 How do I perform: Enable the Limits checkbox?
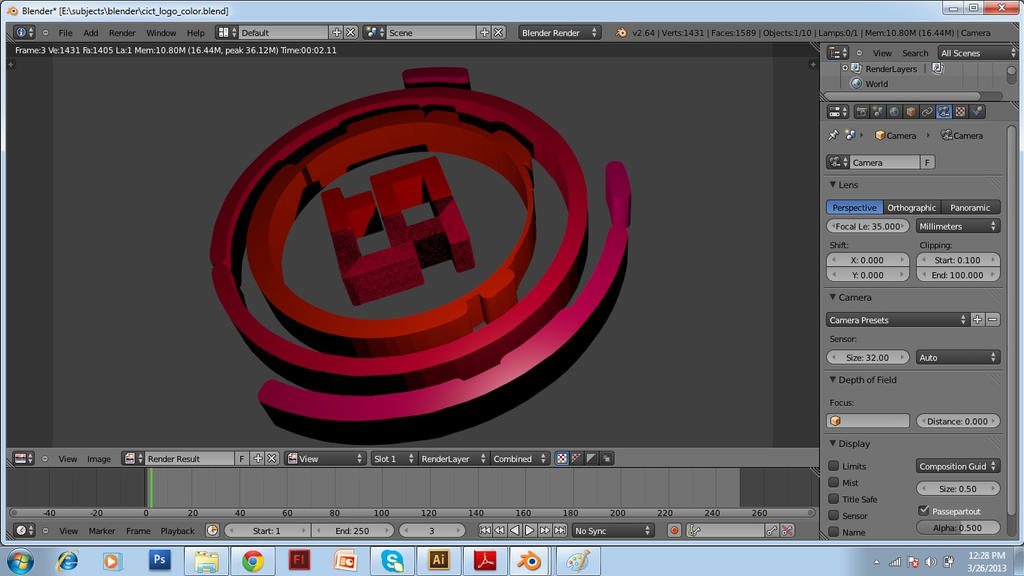pos(833,466)
